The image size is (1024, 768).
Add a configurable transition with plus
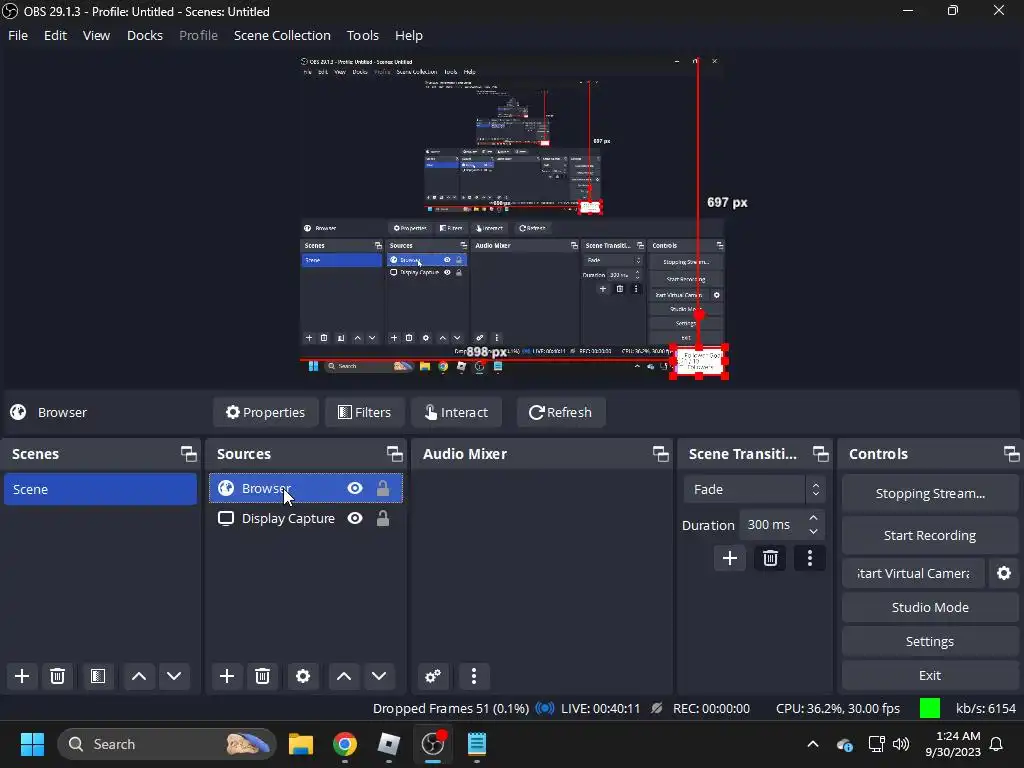coord(729,558)
